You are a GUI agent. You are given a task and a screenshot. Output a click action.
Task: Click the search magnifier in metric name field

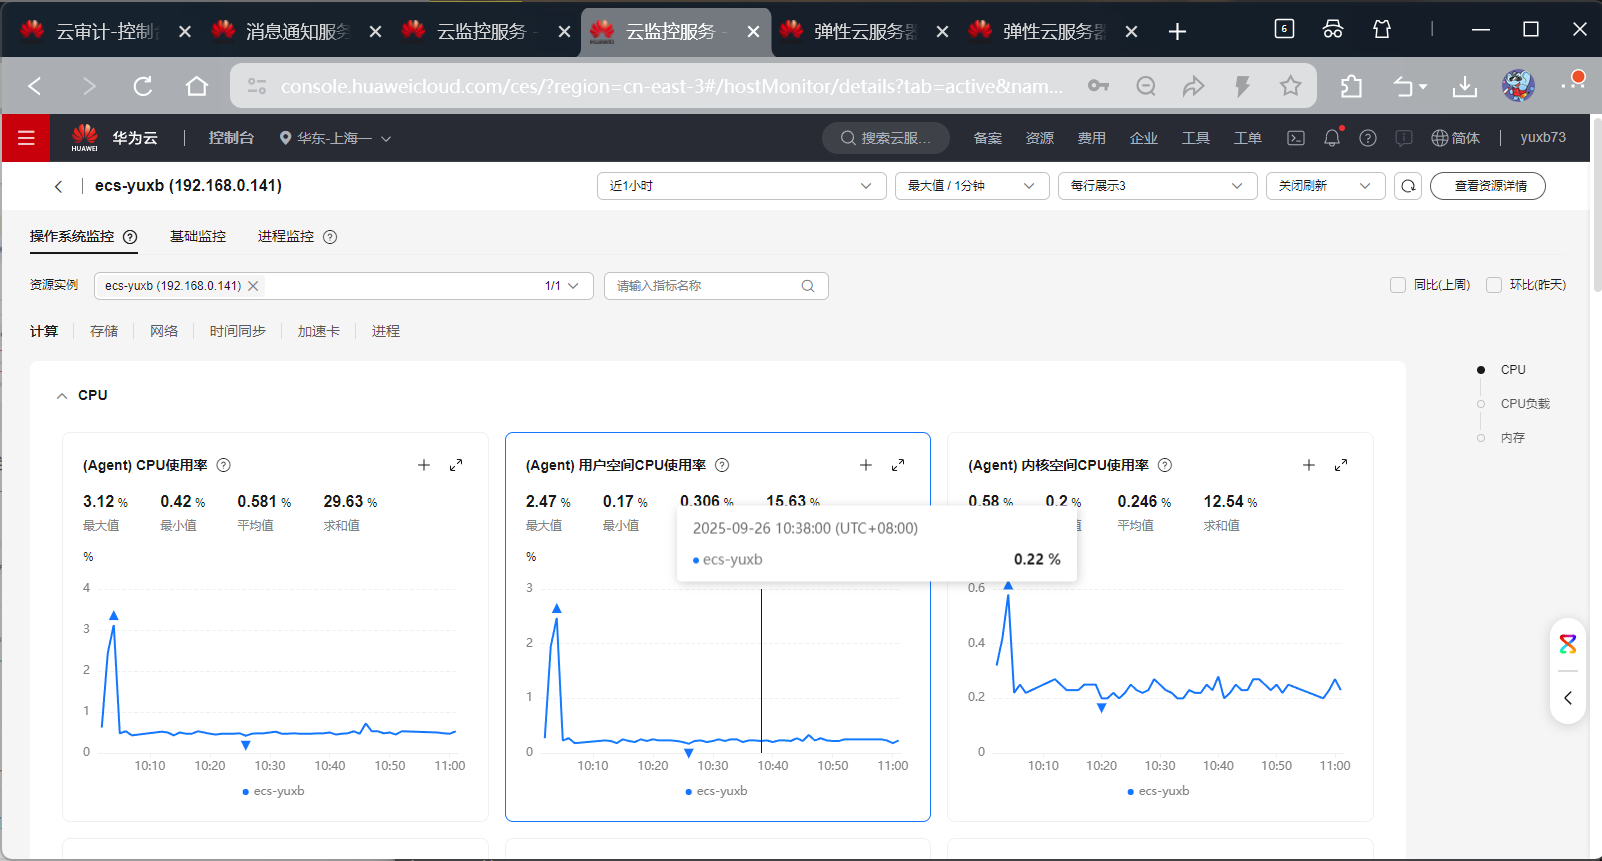pyautogui.click(x=808, y=286)
